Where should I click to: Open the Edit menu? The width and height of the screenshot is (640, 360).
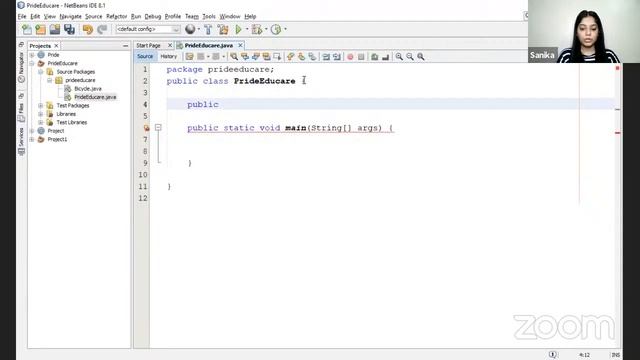pyautogui.click(x=35, y=16)
